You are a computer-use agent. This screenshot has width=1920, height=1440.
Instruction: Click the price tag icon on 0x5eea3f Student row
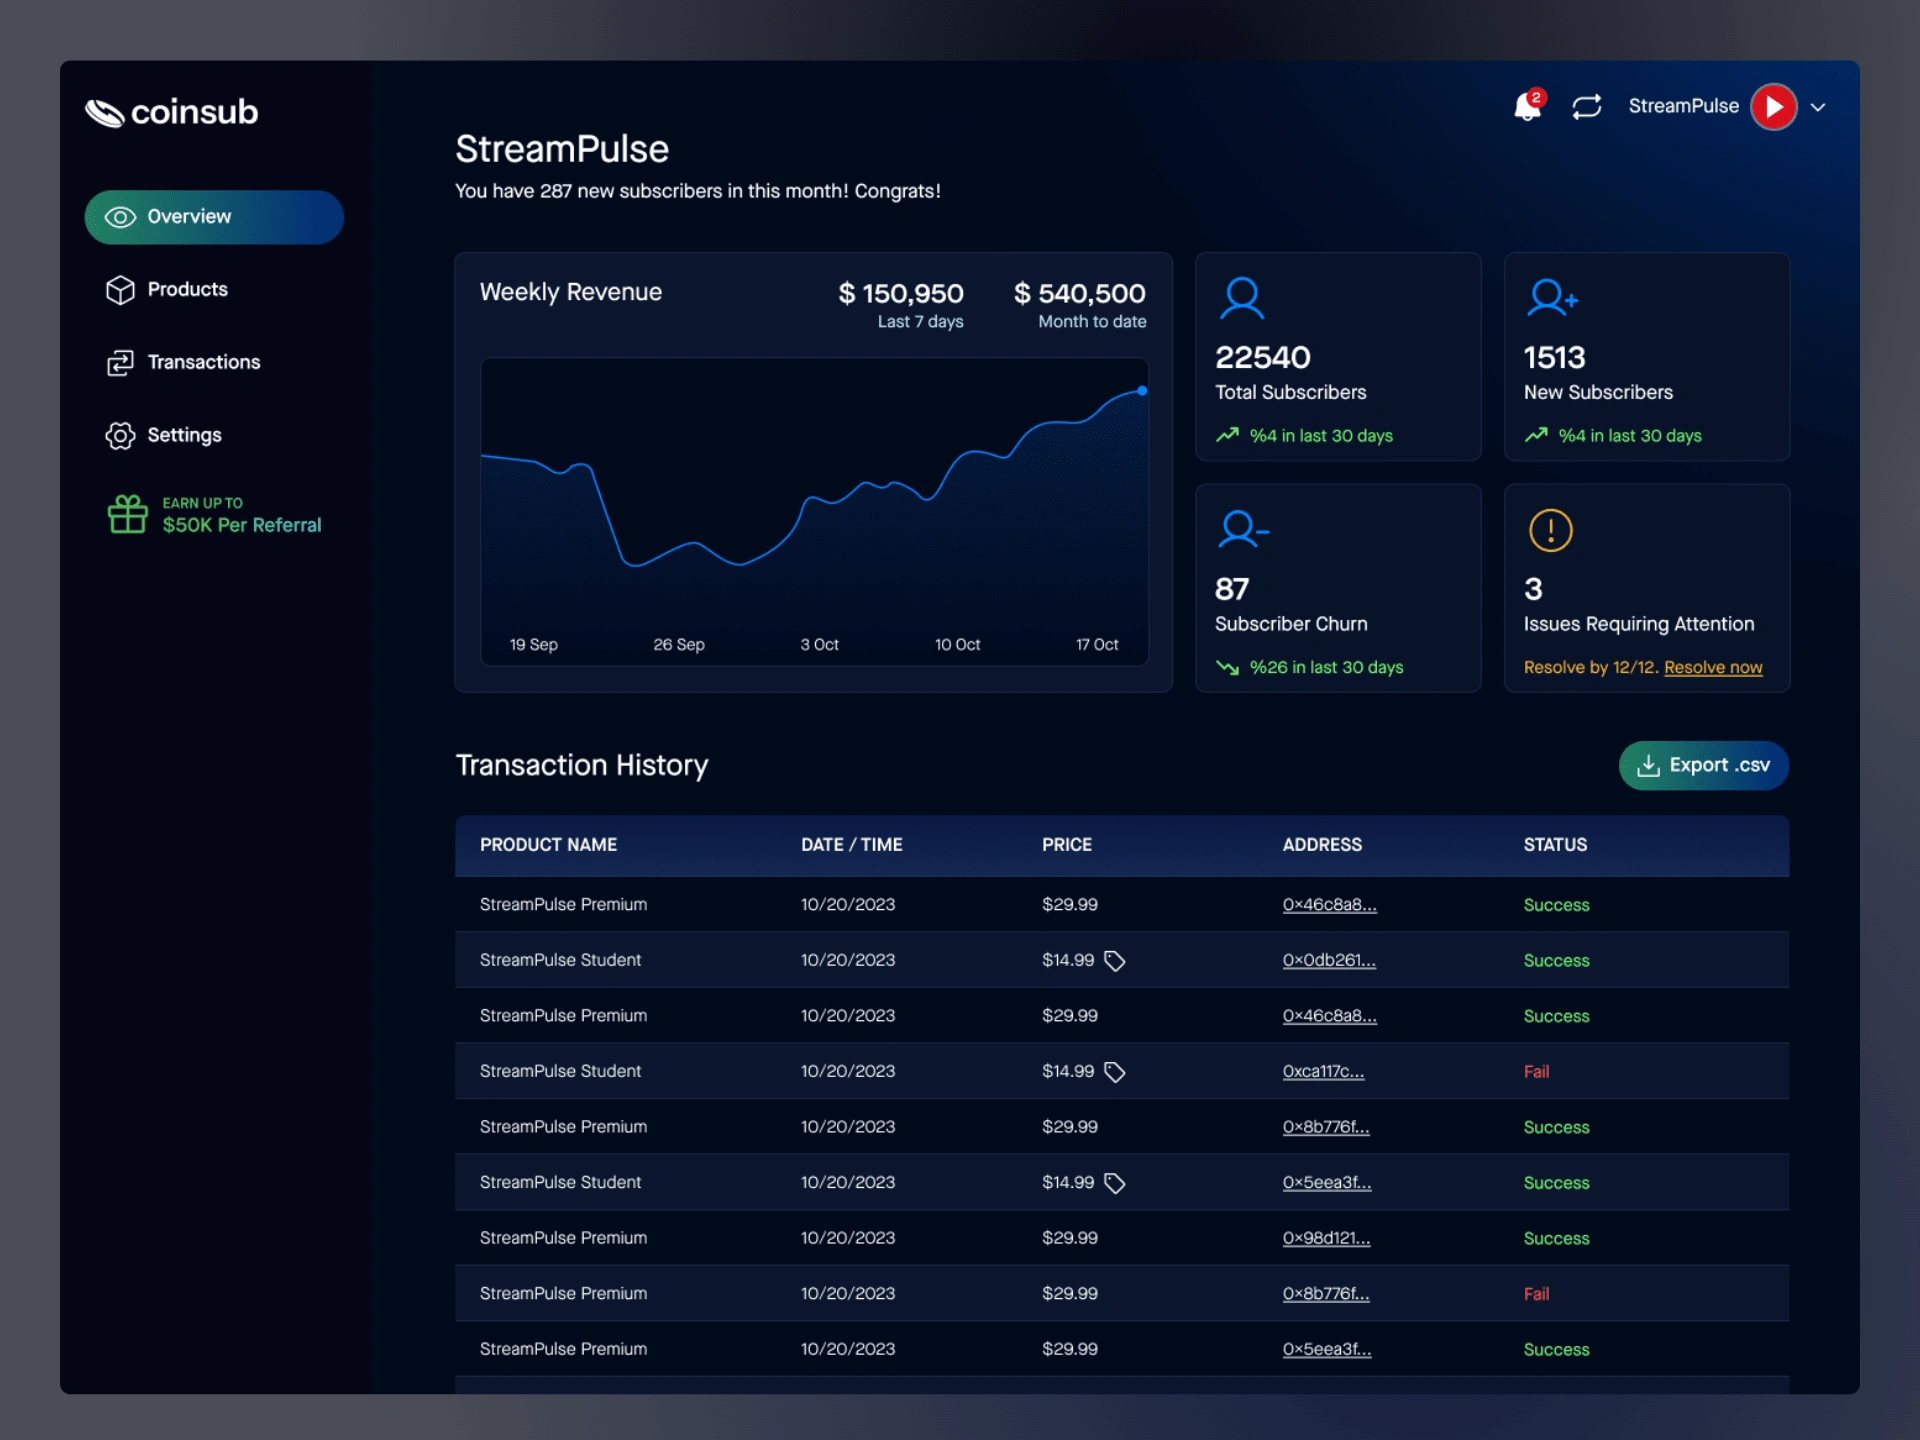[x=1114, y=1183]
